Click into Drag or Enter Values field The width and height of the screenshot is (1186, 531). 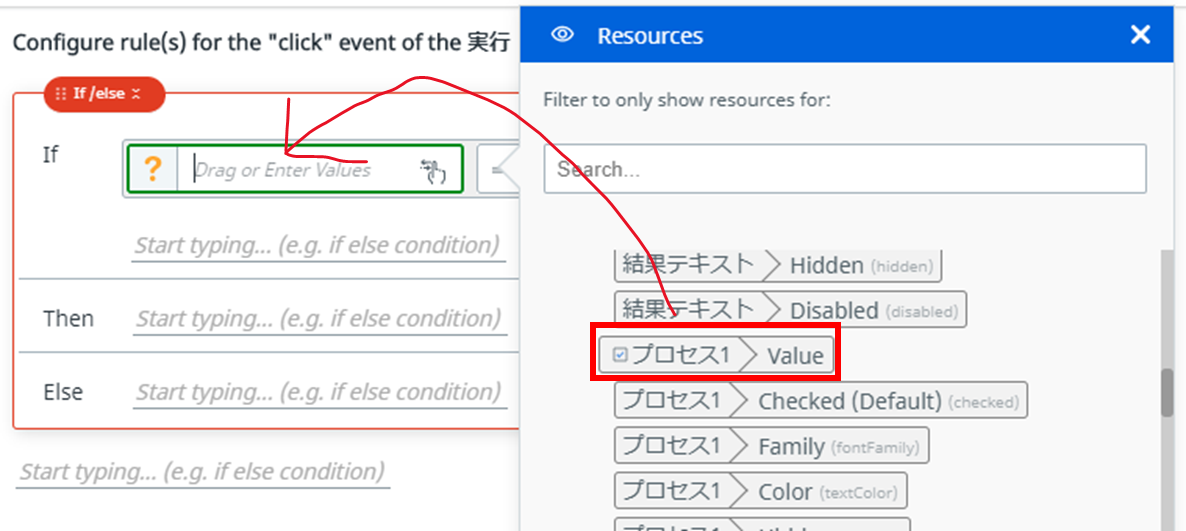click(300, 170)
